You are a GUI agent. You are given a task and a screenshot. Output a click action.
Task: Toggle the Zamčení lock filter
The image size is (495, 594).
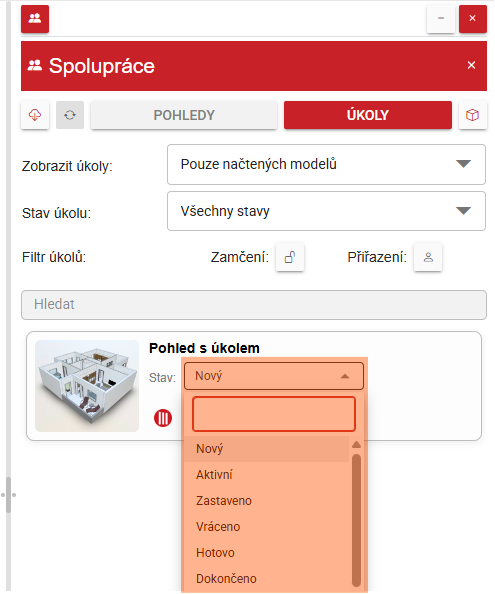pyautogui.click(x=290, y=257)
